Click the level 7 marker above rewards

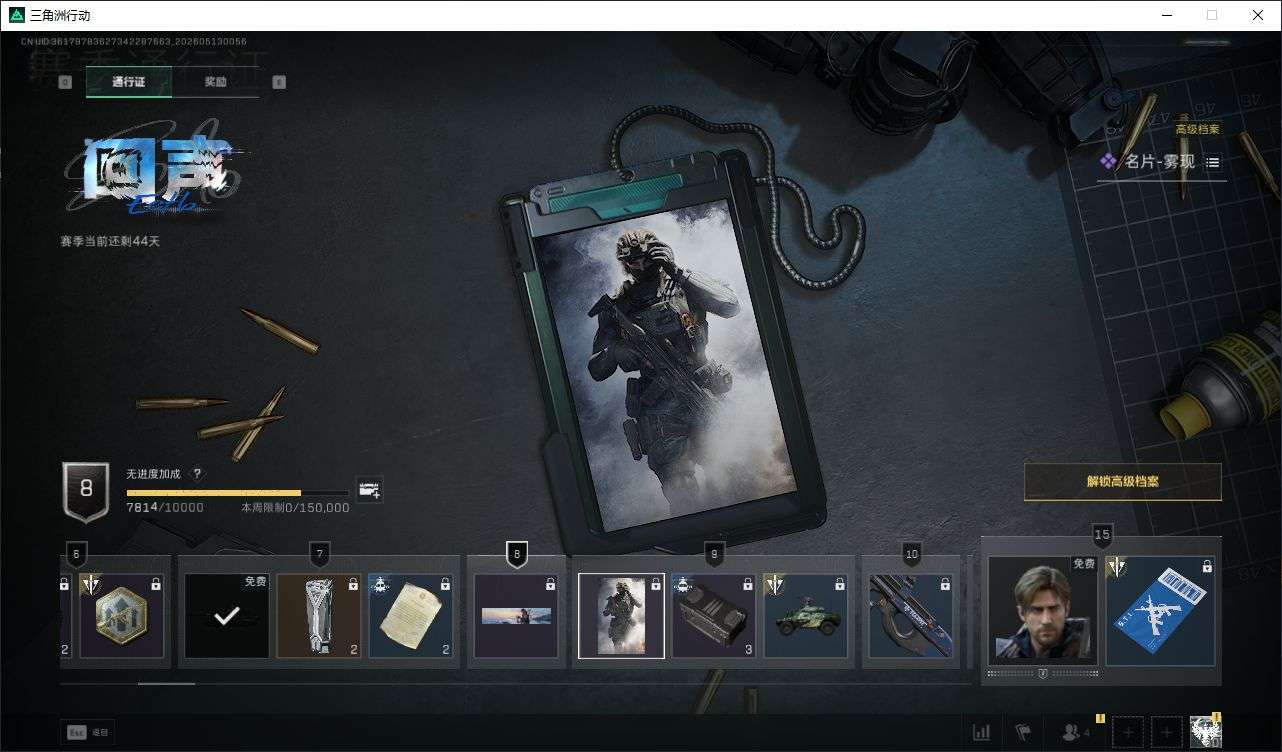point(319,554)
